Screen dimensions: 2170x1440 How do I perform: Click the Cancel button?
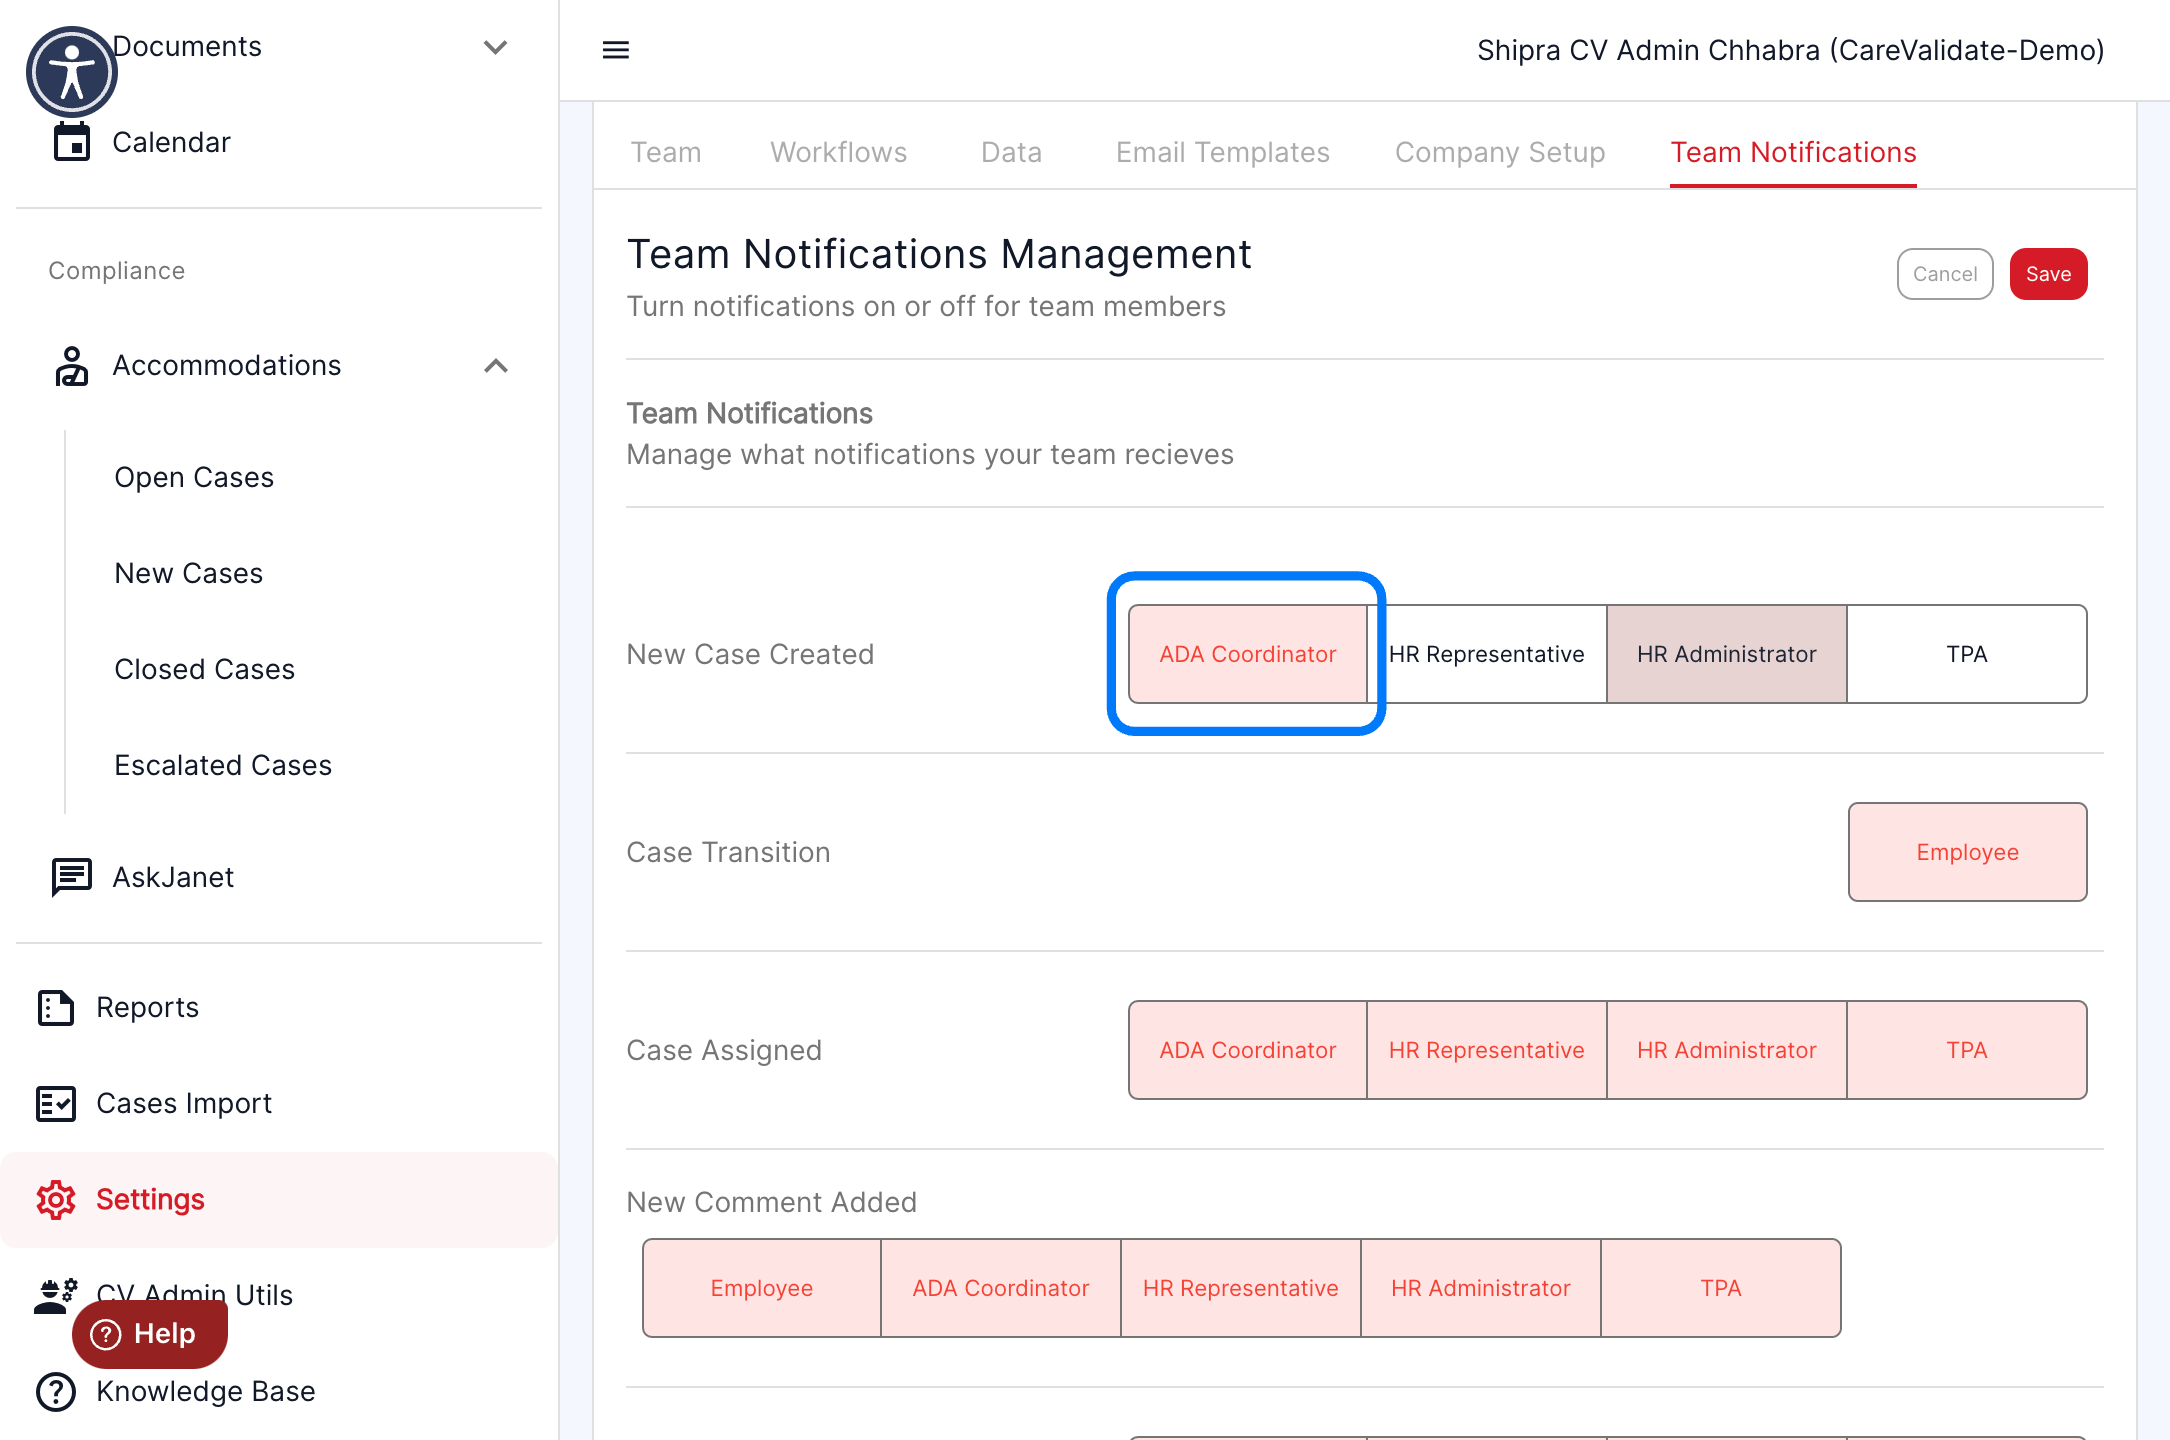click(x=1945, y=274)
